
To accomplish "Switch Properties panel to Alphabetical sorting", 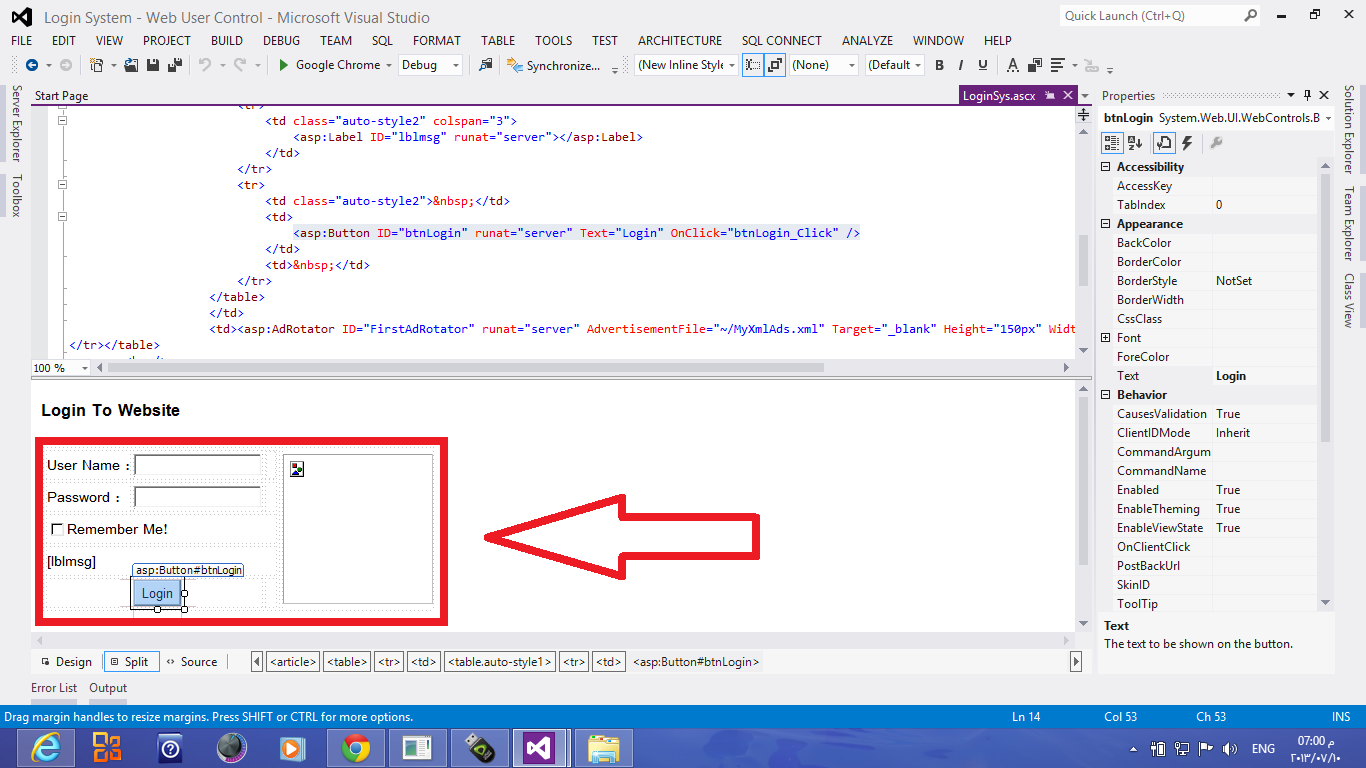I will click(x=1133, y=142).
